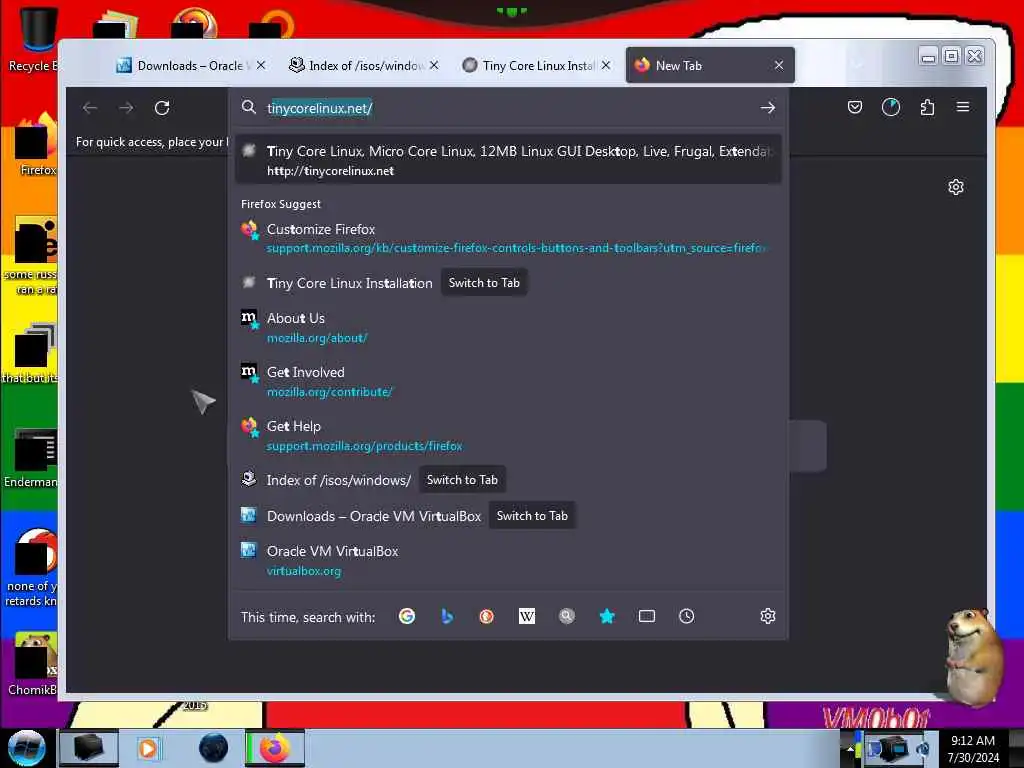Image resolution: width=1024 pixels, height=768 pixels.
Task: Show hidden tray icons arrow
Action: click(x=850, y=749)
